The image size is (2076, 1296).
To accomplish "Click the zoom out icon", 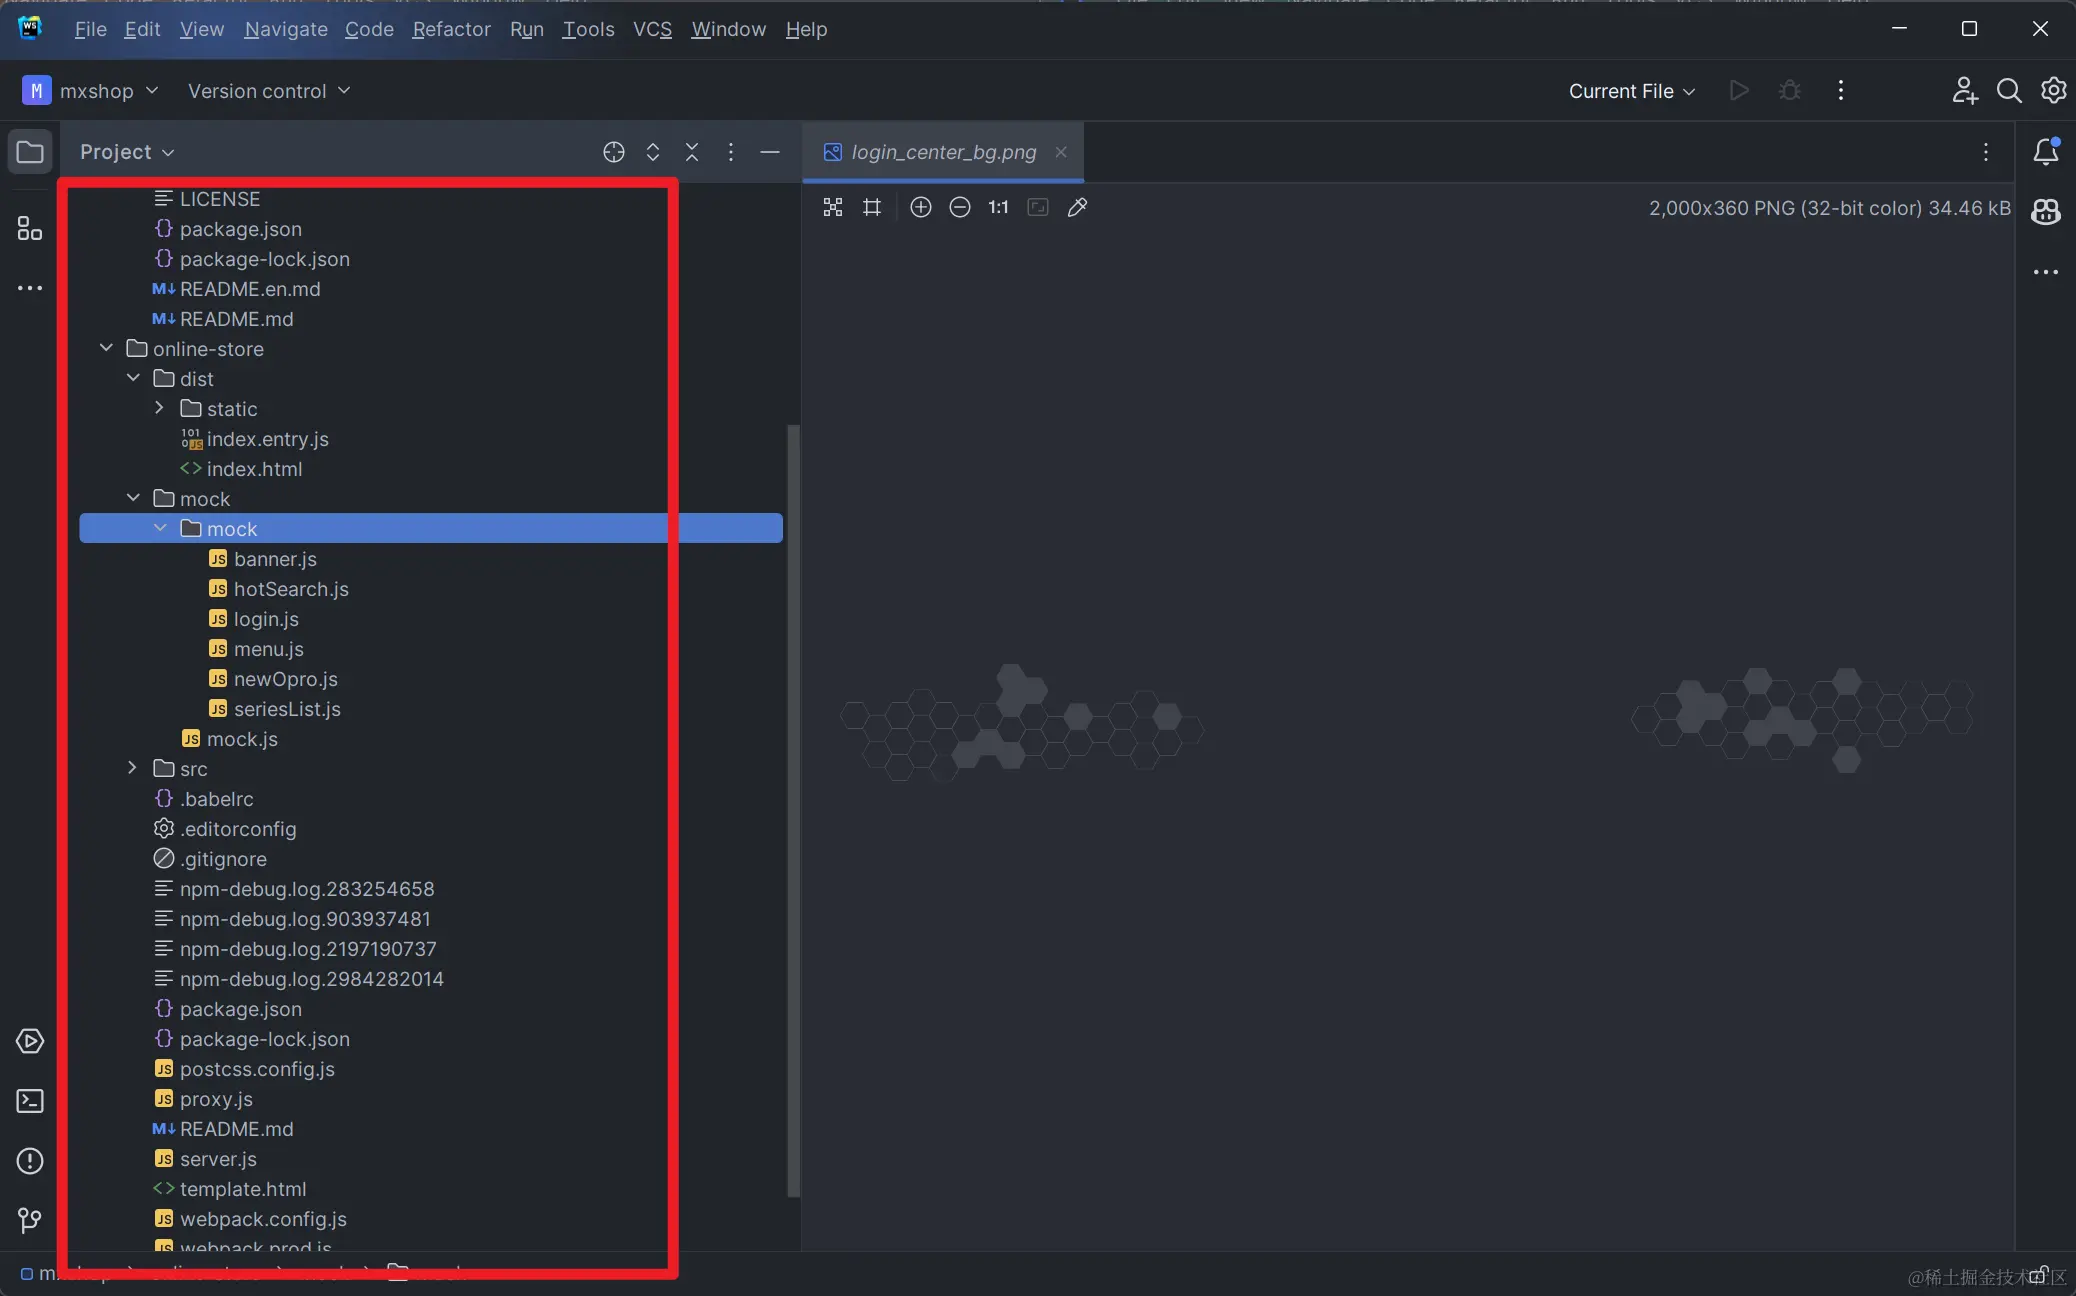I will point(959,207).
